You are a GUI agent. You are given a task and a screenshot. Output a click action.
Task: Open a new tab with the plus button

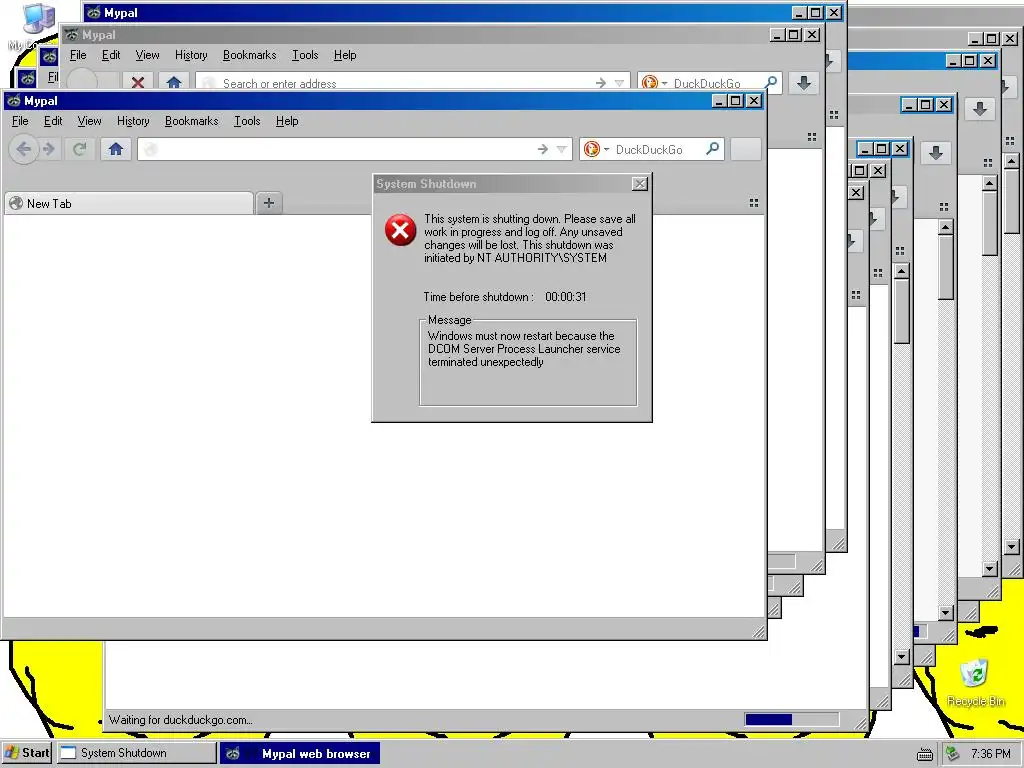click(x=268, y=203)
